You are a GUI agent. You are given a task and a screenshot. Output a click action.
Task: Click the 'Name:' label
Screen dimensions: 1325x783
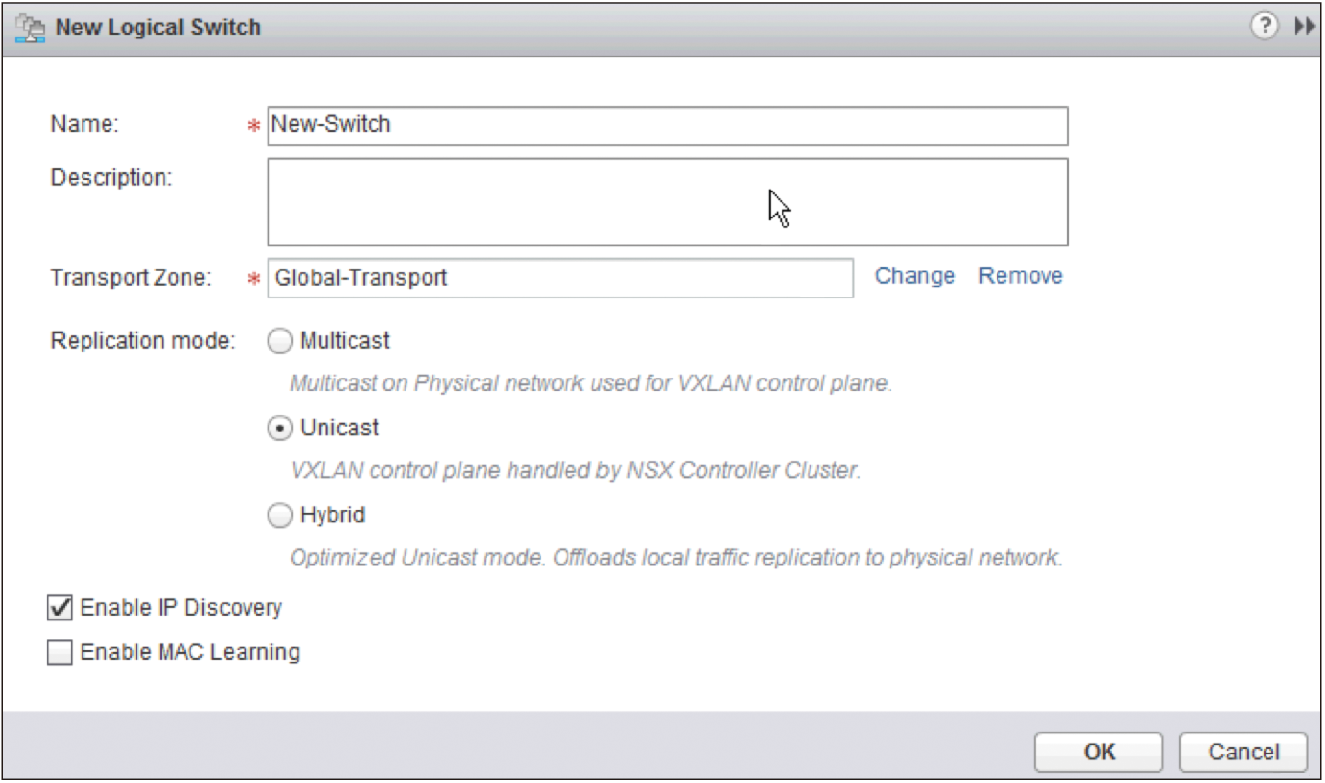[85, 125]
